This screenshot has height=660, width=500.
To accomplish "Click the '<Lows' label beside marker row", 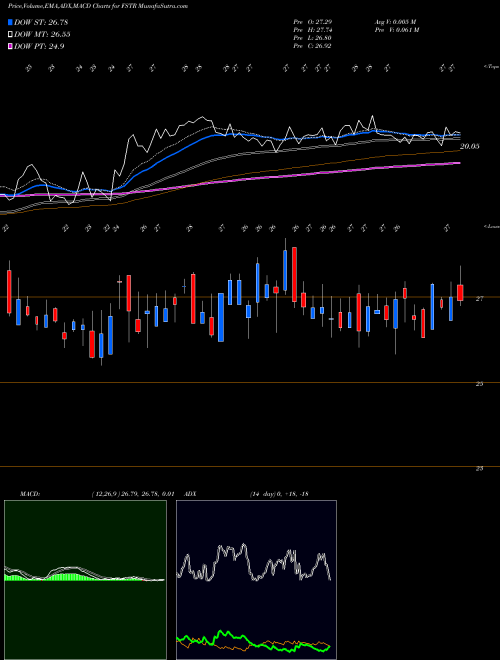I will click(x=491, y=226).
